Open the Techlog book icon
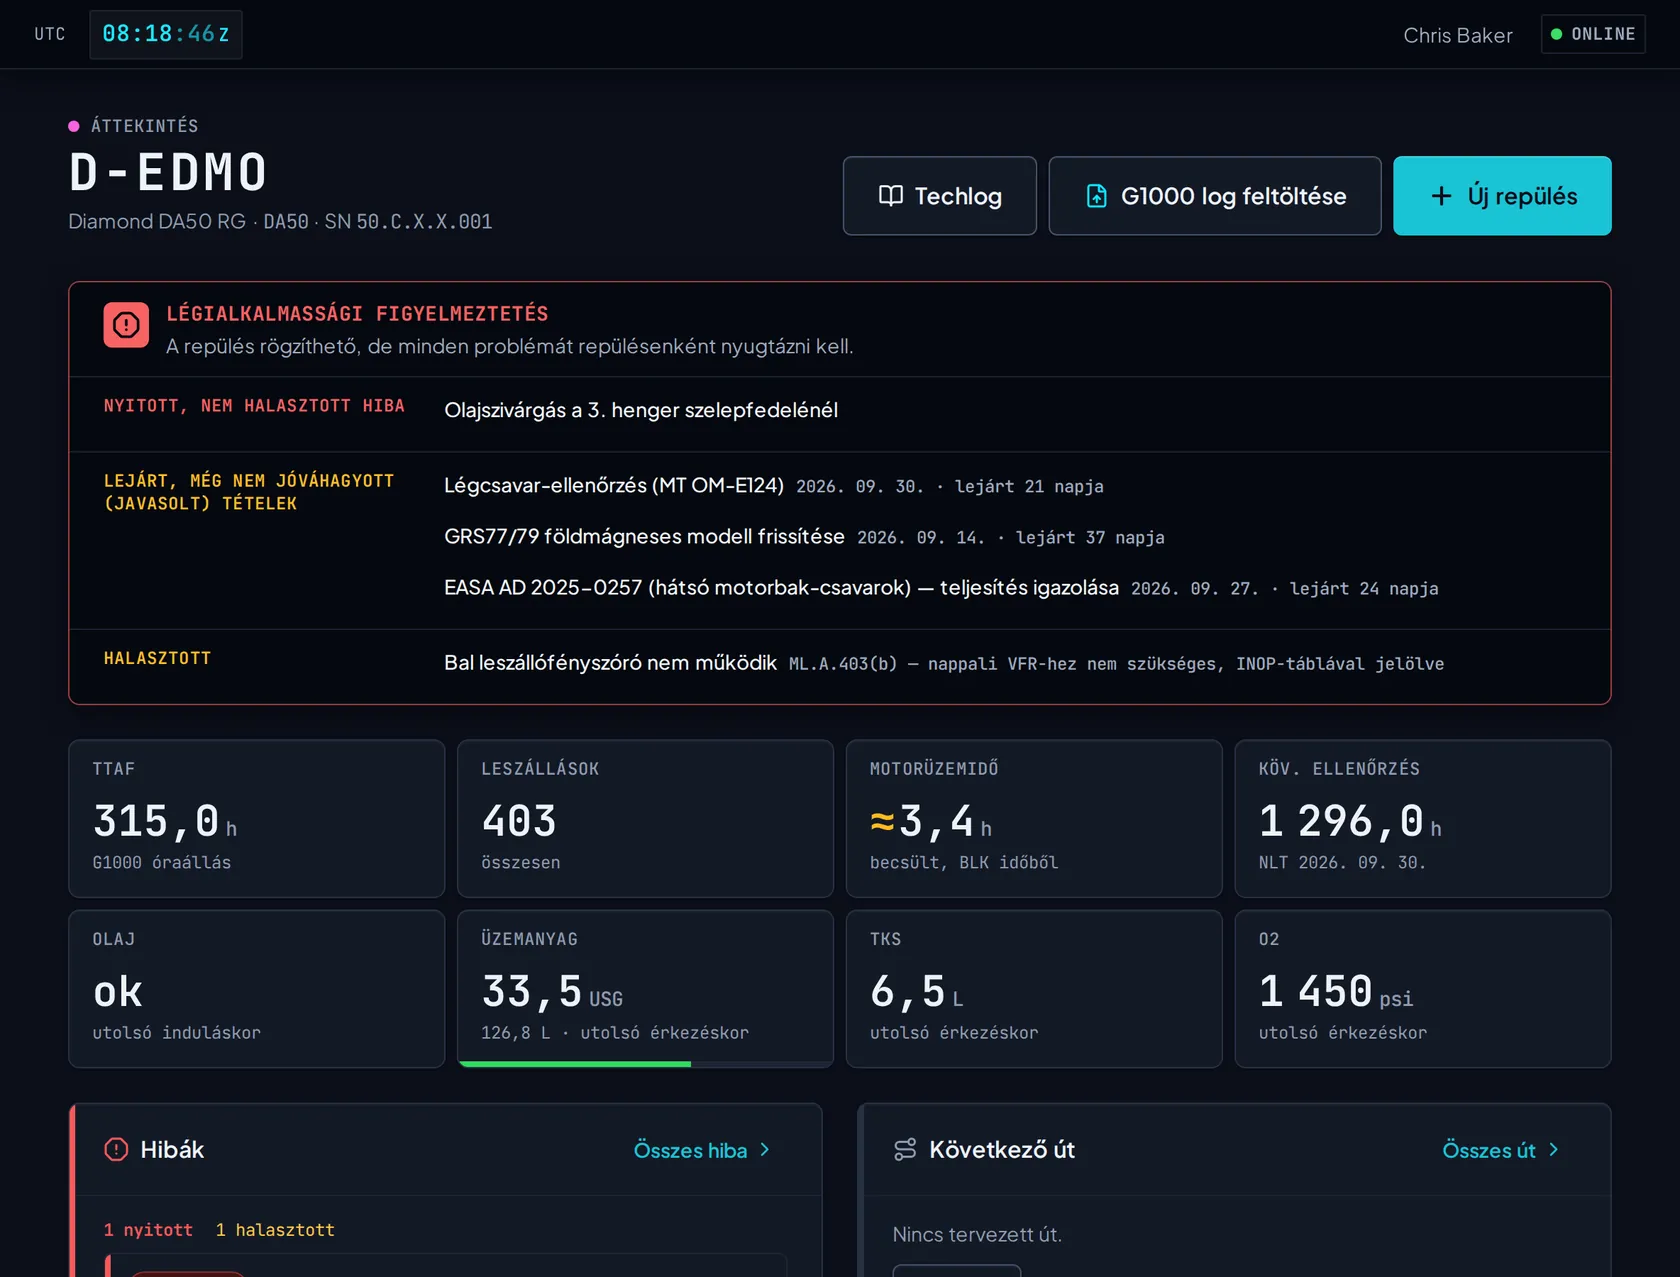Viewport: 1680px width, 1277px height. (890, 196)
